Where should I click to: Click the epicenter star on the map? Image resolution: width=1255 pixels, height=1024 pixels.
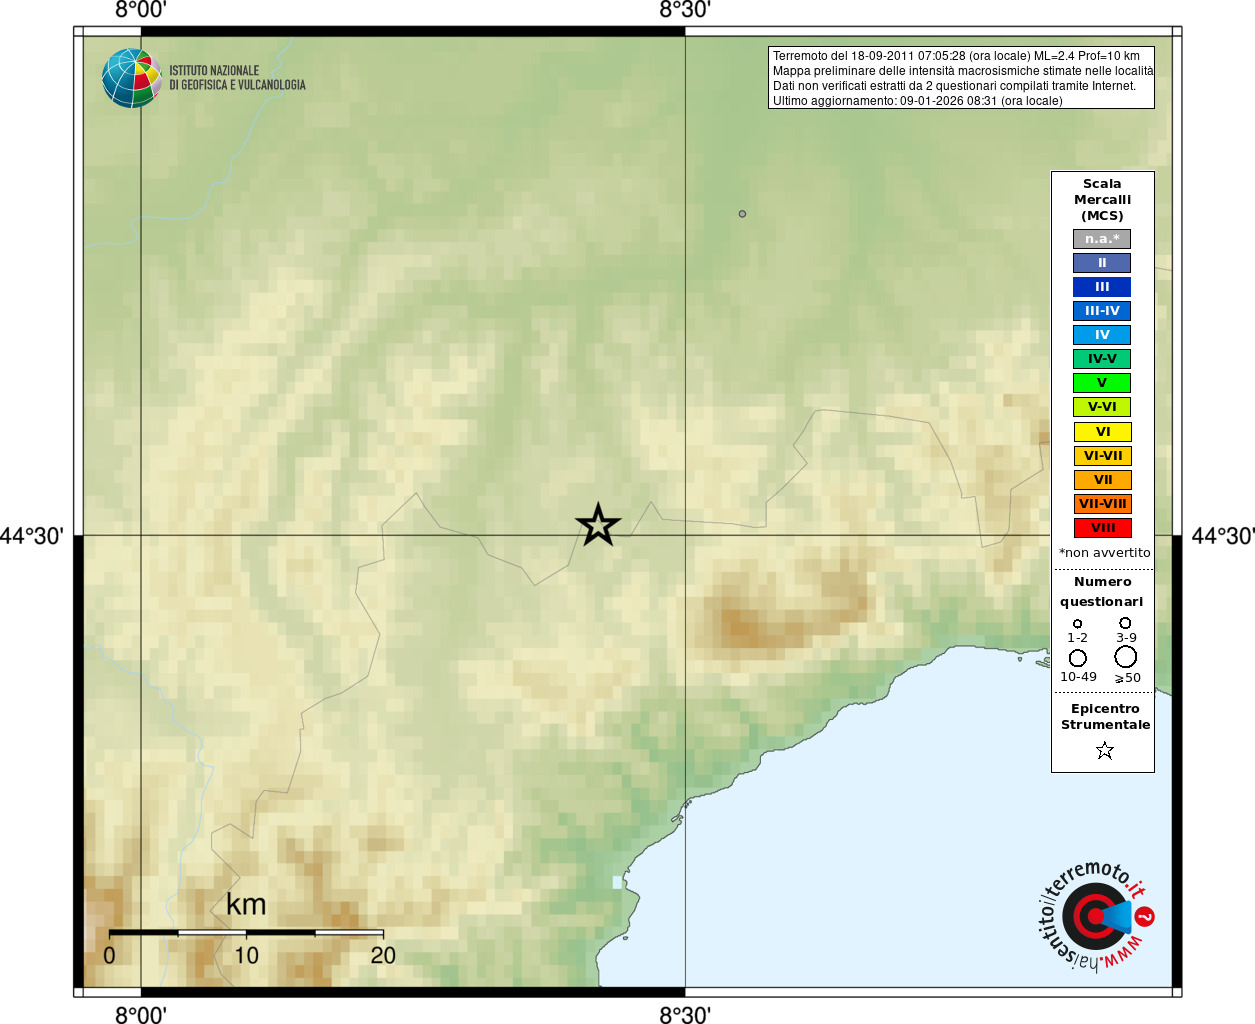point(598,525)
